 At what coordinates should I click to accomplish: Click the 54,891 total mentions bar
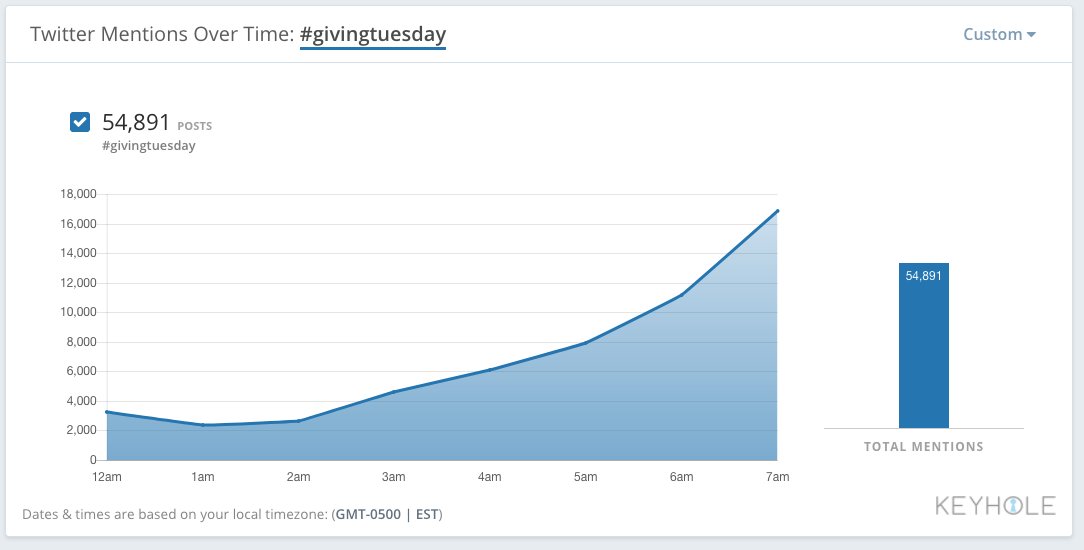(x=924, y=345)
